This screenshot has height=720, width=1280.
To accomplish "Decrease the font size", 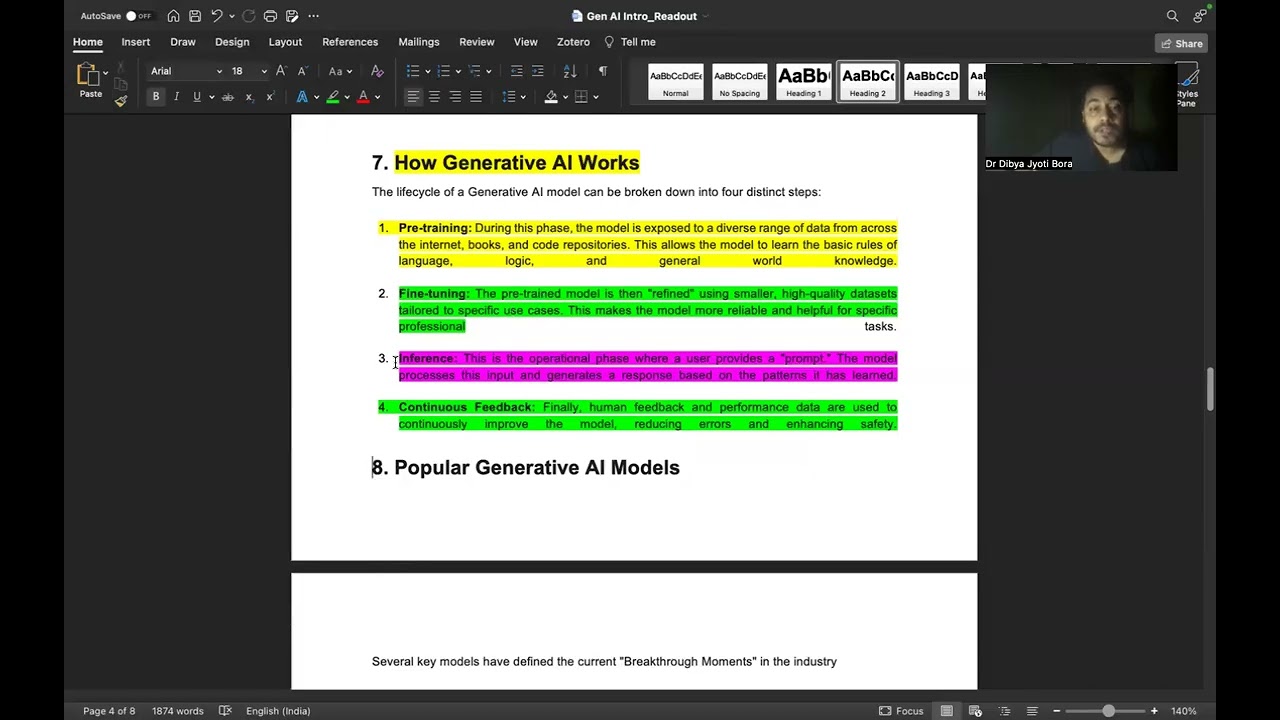I will tap(302, 71).
